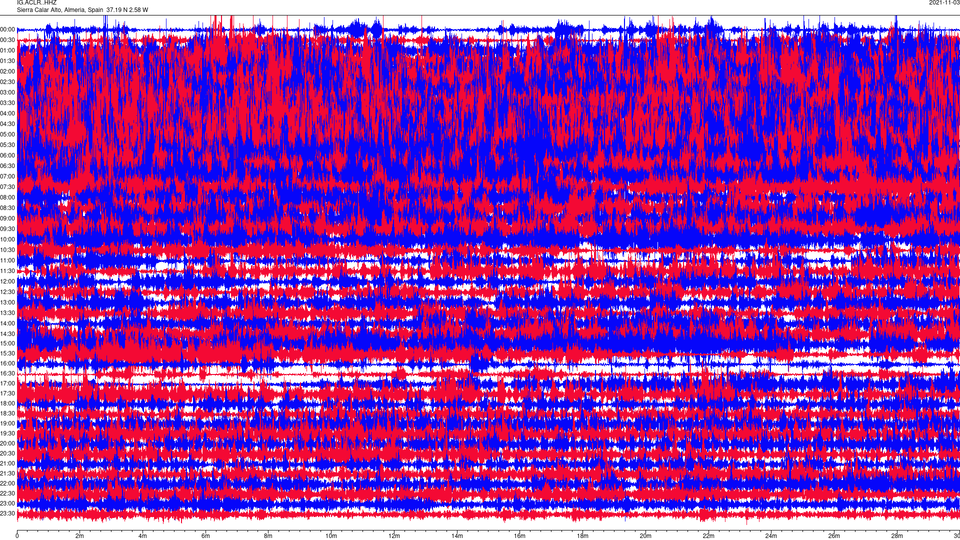Select the 00:30 trace time label
This screenshot has height=540, width=960.
pyautogui.click(x=7, y=40)
